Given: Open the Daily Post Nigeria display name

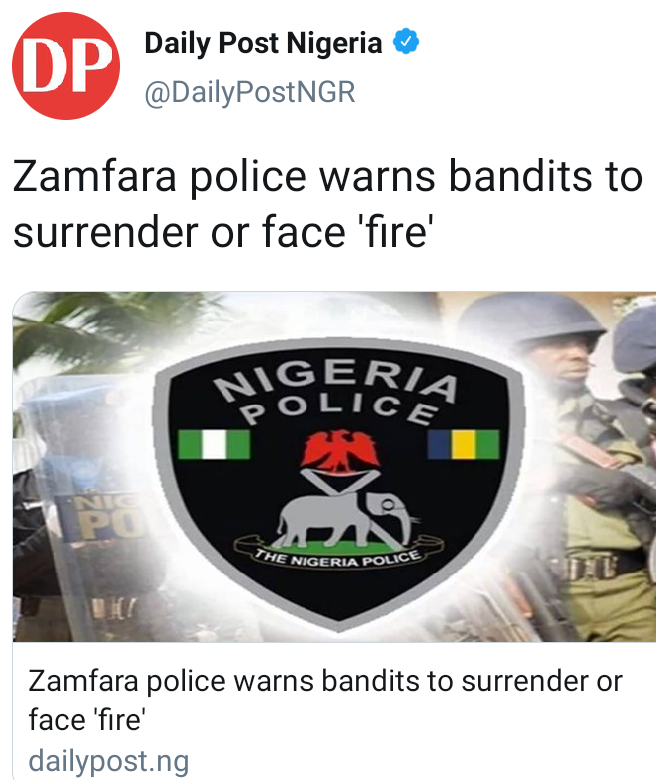Looking at the screenshot, I should 263,43.
